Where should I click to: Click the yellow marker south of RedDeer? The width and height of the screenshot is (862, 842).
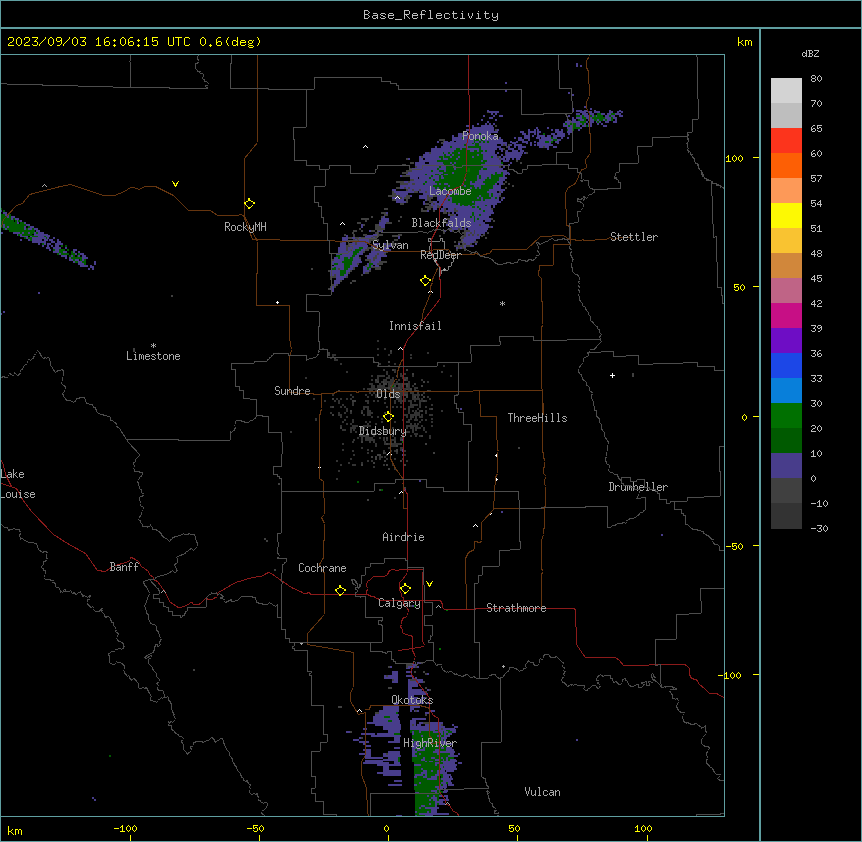426,281
